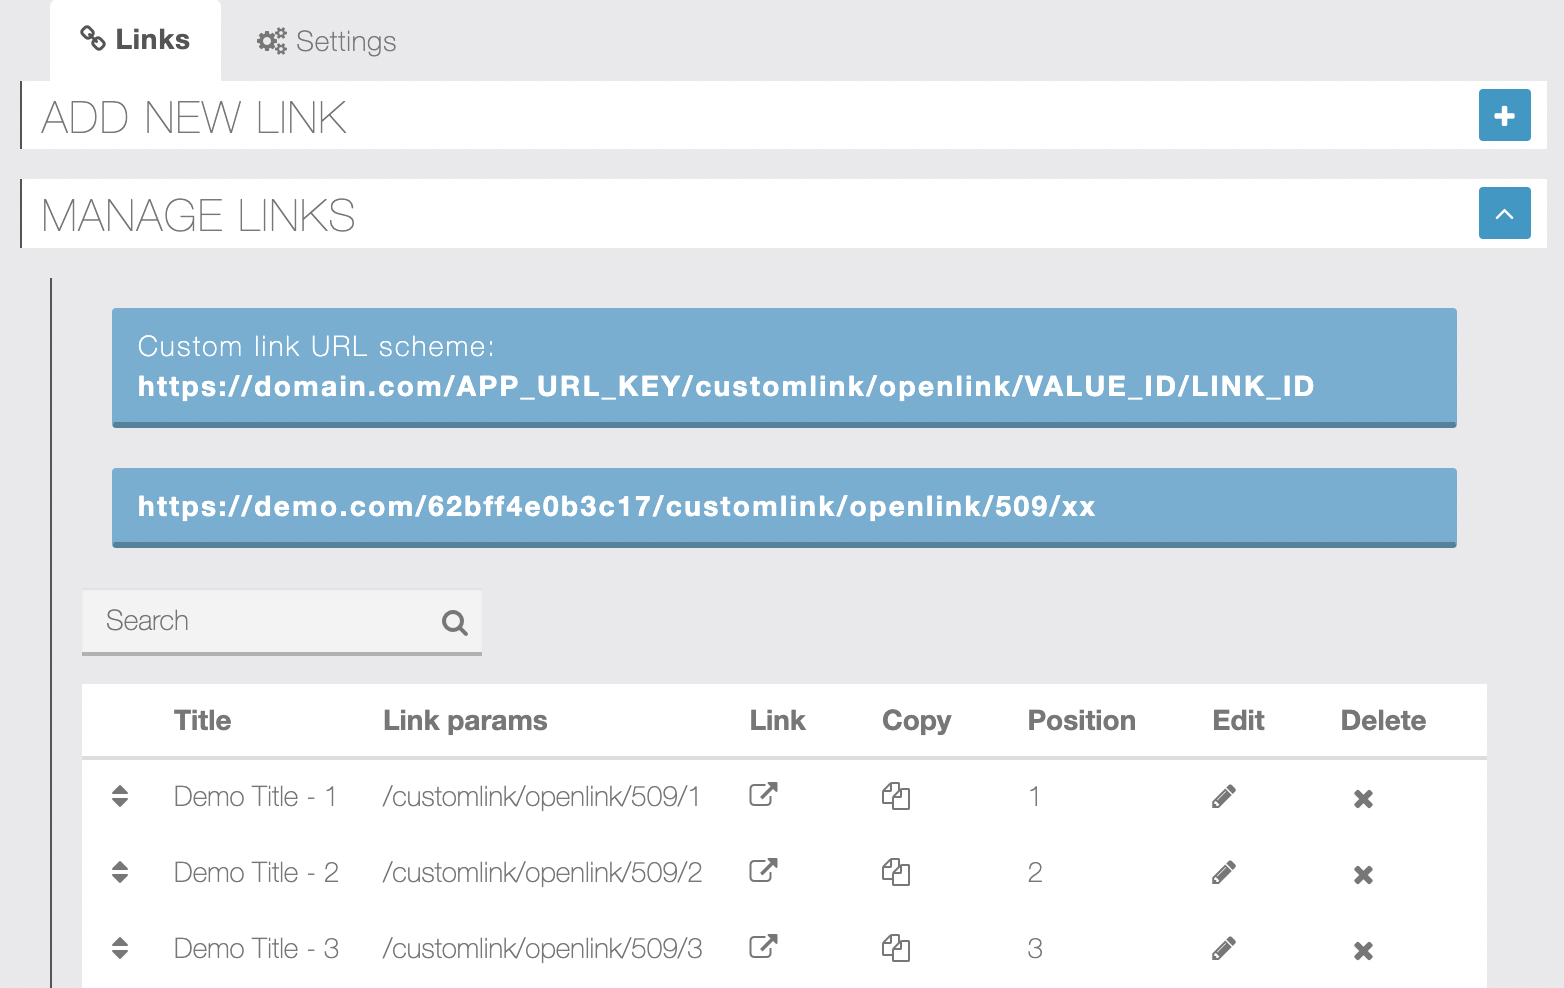Screen dimensions: 1564x988
Task: Open Demo Title - 2 via the external link icon
Action: [x=762, y=871]
